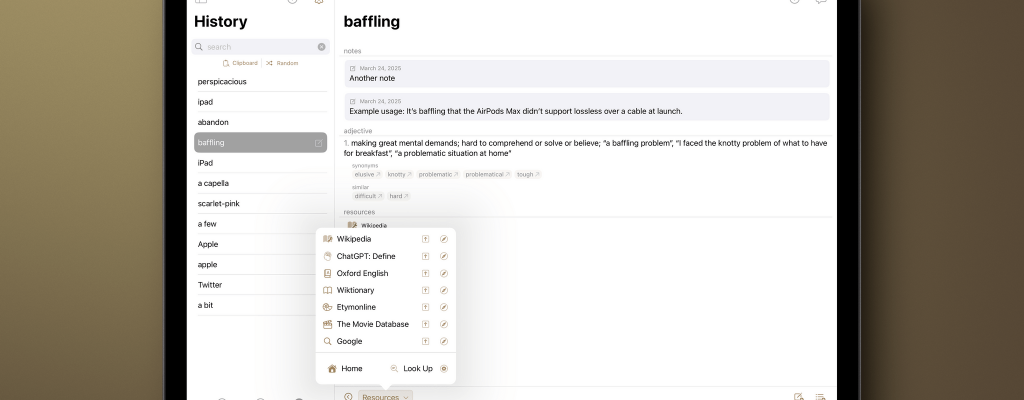1024x400 pixels.
Task: Choose Wiktionary in the resources list
Action: coord(356,290)
